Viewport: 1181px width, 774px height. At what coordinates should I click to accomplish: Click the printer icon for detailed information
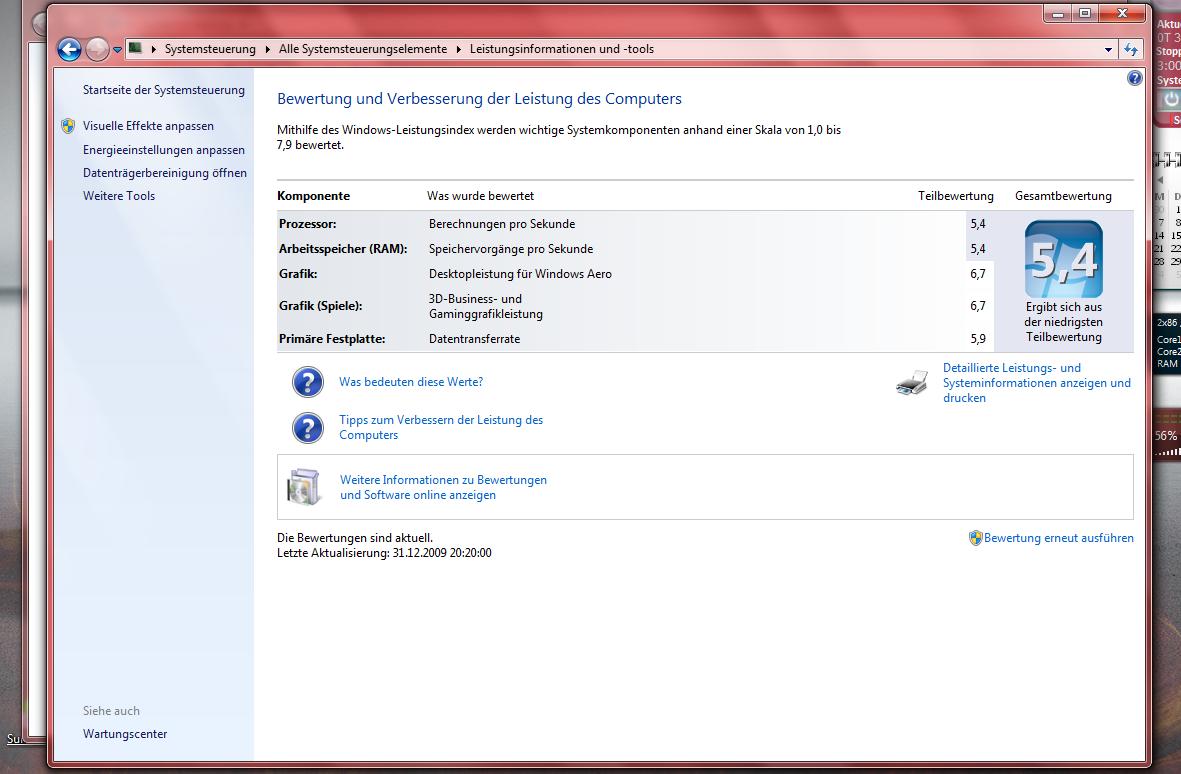(912, 382)
